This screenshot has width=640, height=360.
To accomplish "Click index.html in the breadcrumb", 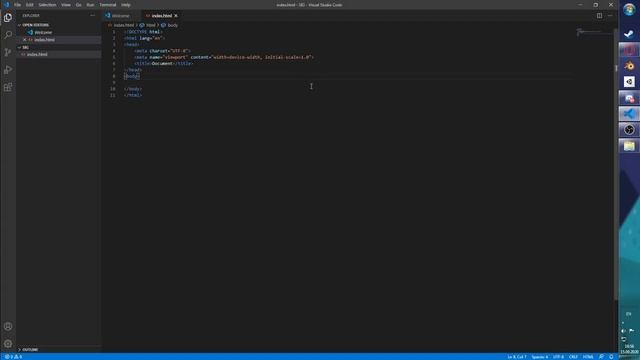I will [124, 25].
